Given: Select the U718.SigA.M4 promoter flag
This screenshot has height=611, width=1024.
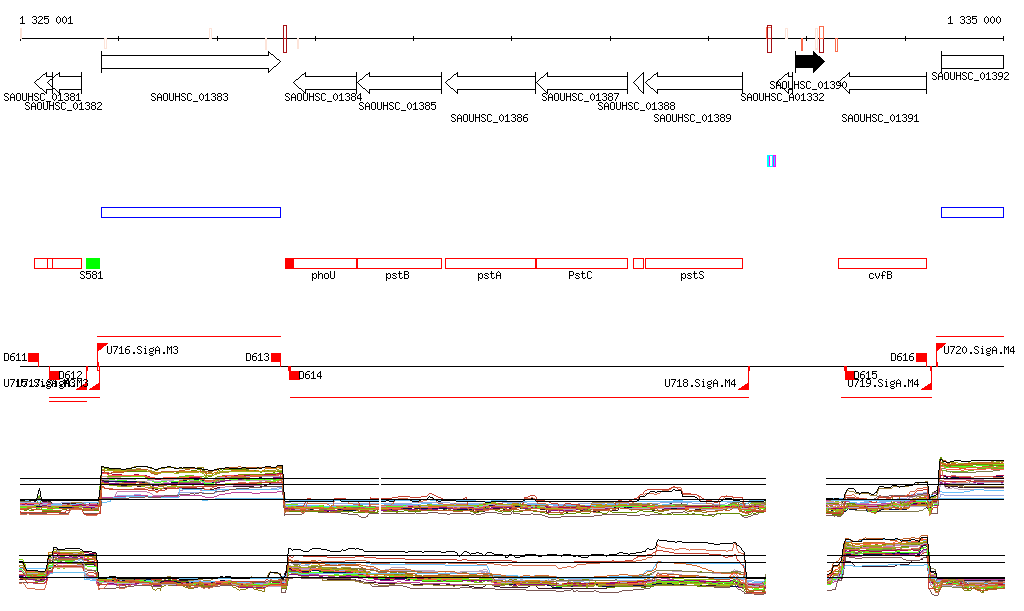Looking at the screenshot, I should coord(744,386).
